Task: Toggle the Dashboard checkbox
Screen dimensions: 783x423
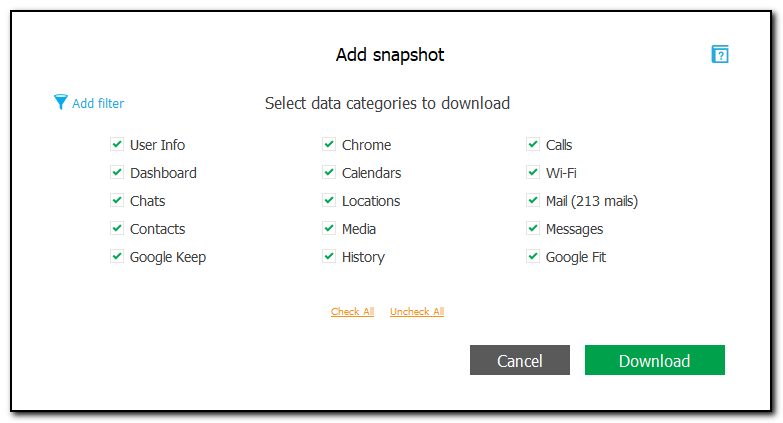Action: [117, 173]
